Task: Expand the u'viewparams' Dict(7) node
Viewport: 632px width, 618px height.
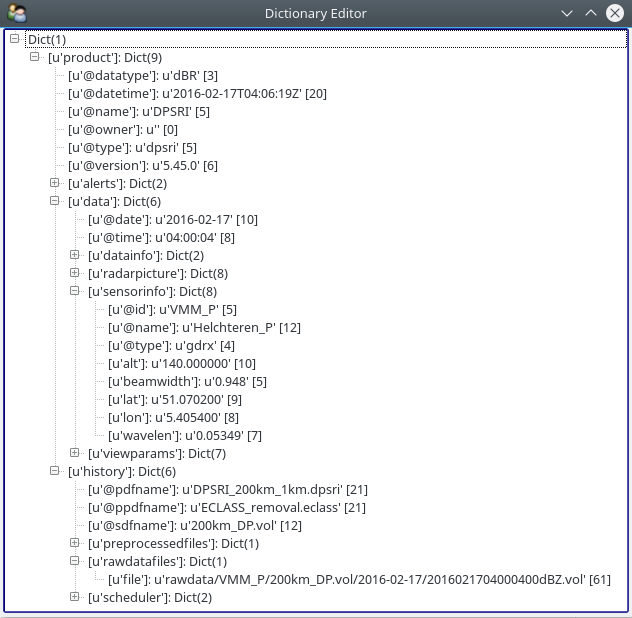Action: point(75,453)
